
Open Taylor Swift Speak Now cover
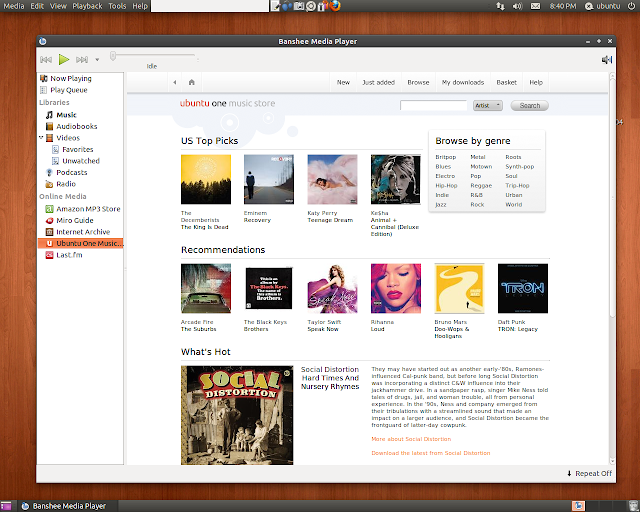pyautogui.click(x=332, y=288)
